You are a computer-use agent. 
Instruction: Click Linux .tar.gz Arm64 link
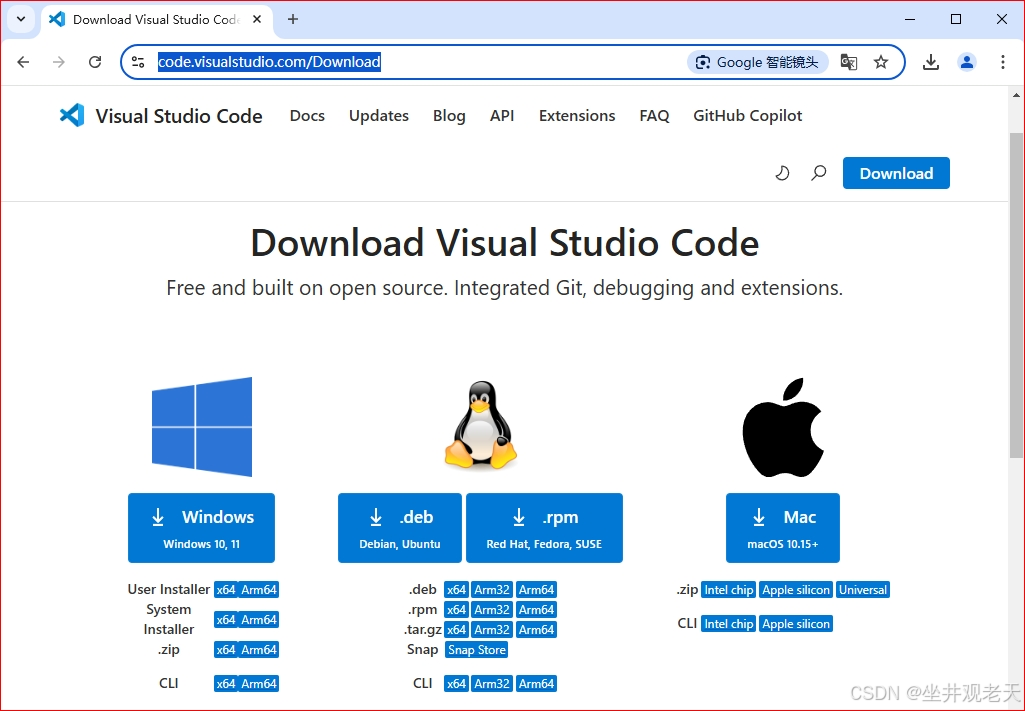(x=537, y=629)
